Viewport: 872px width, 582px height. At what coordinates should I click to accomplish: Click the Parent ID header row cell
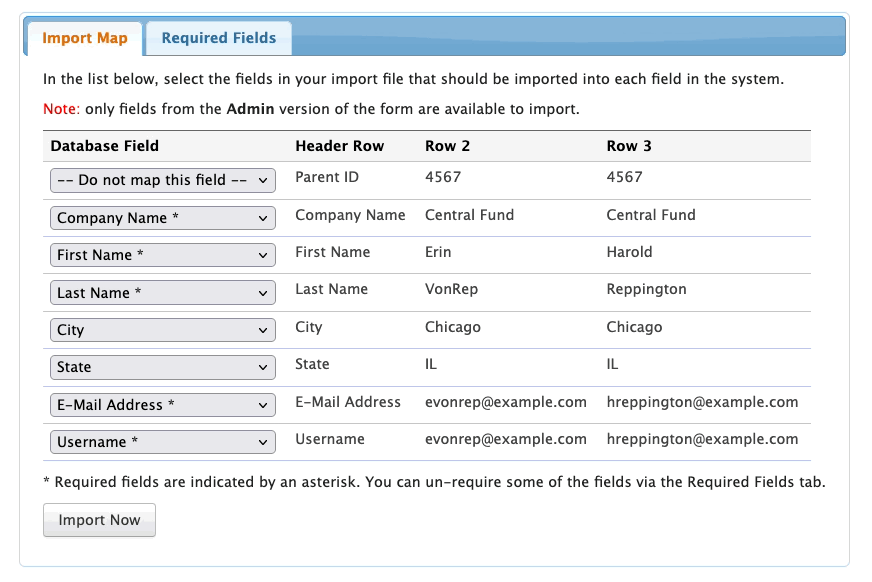pos(327,177)
